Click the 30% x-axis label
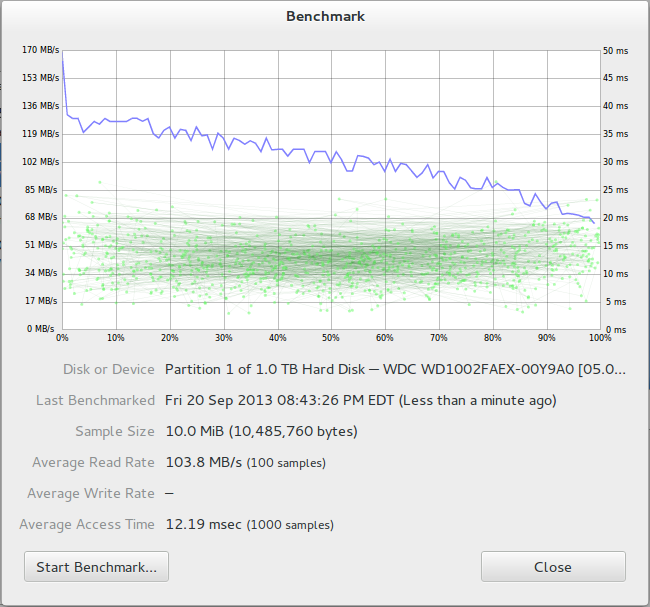Viewport: 650px width, 607px height. [223, 337]
